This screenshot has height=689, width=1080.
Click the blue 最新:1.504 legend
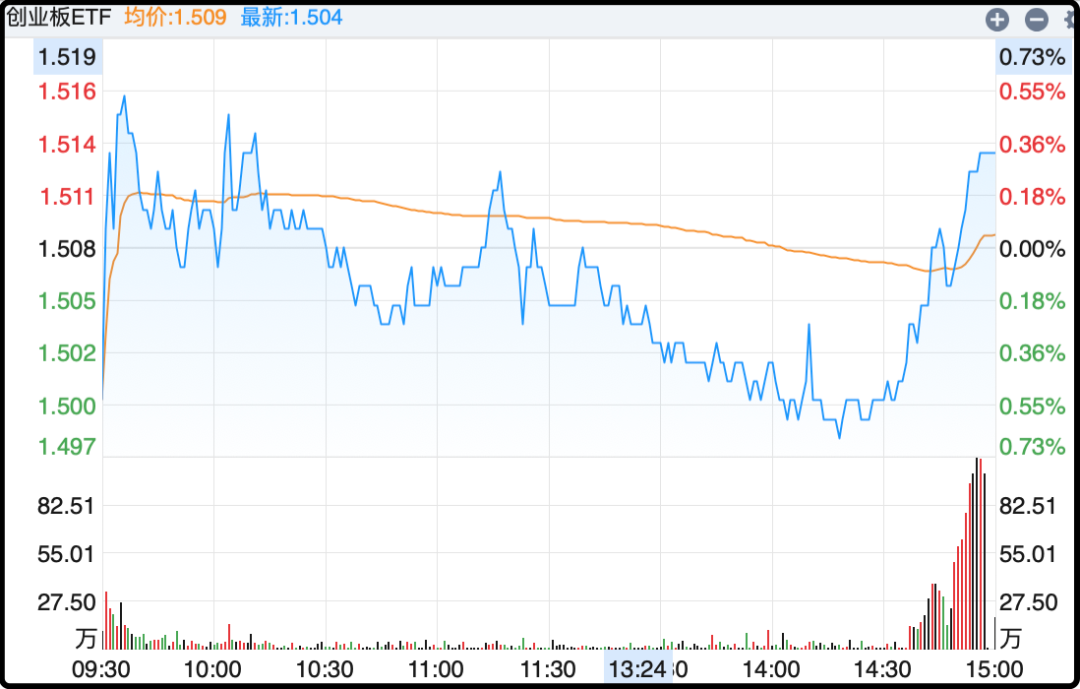tap(291, 17)
